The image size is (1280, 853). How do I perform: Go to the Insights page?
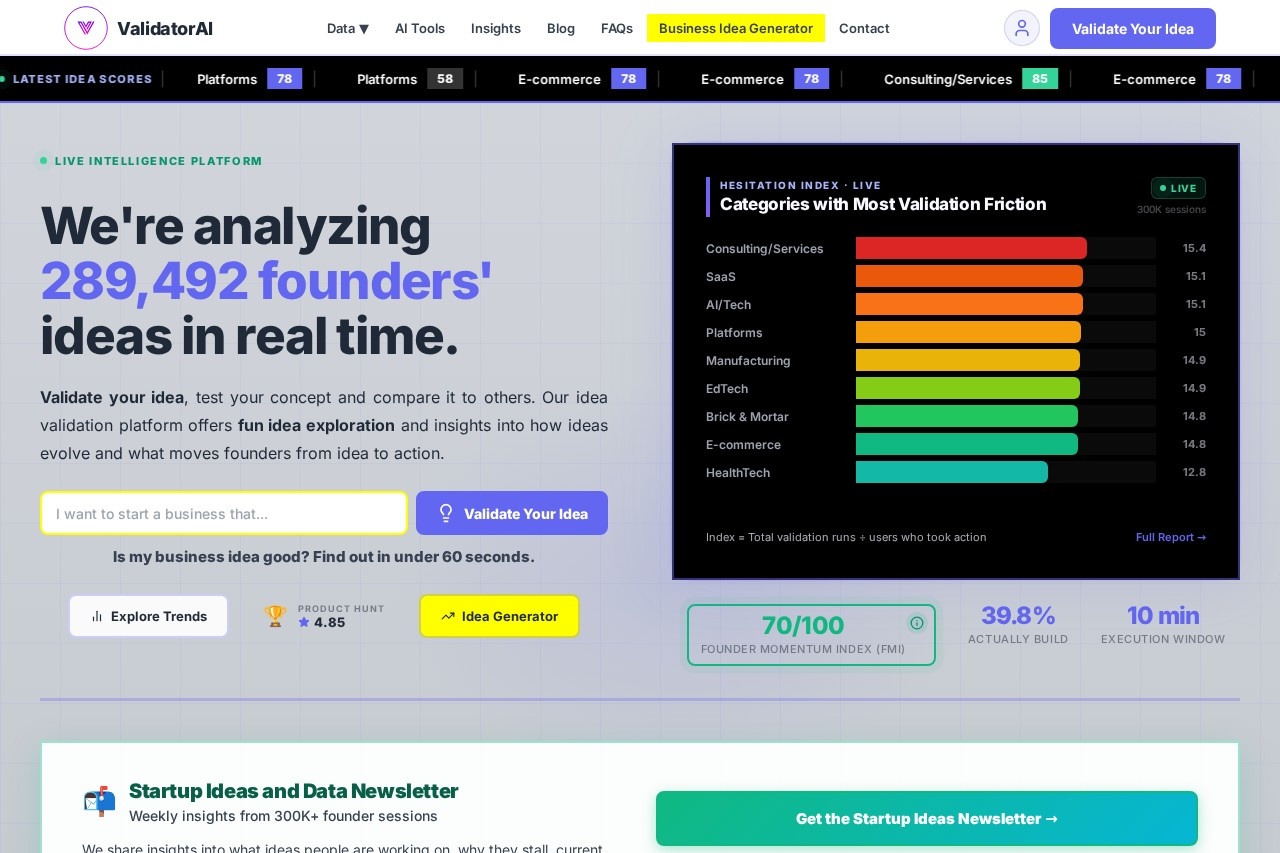496,28
